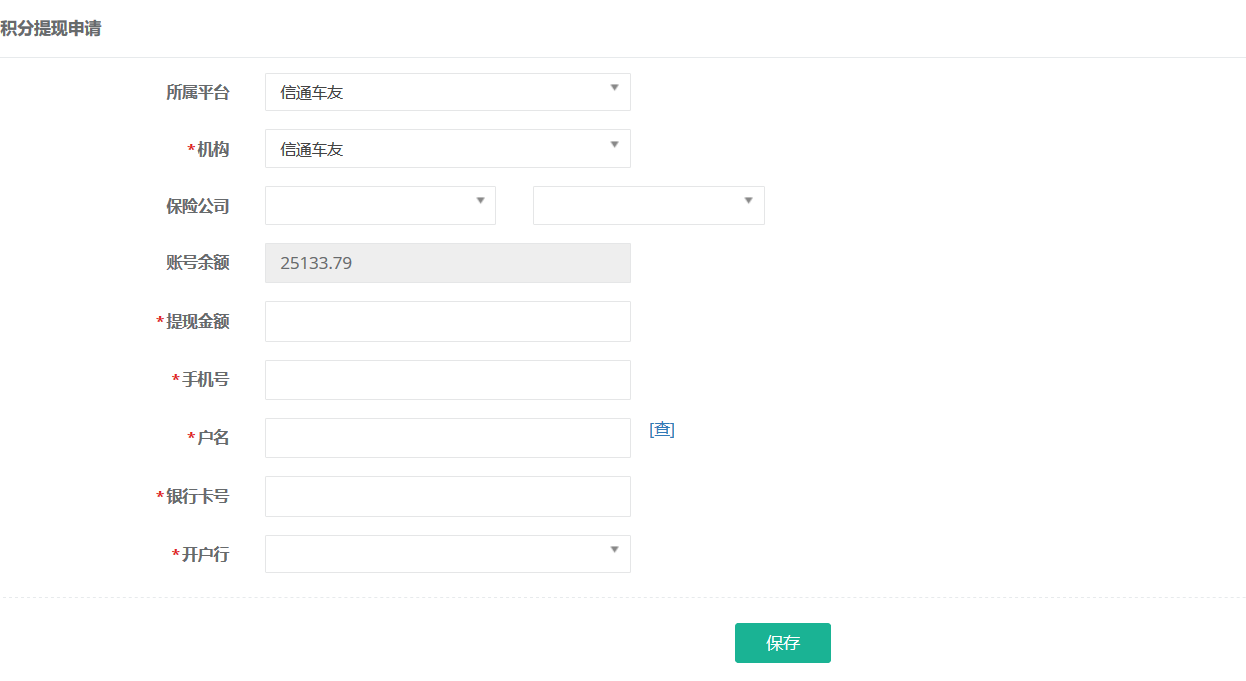Click the 积分提现申请 page heading
This screenshot has height=681, width=1246.
tap(50, 28)
